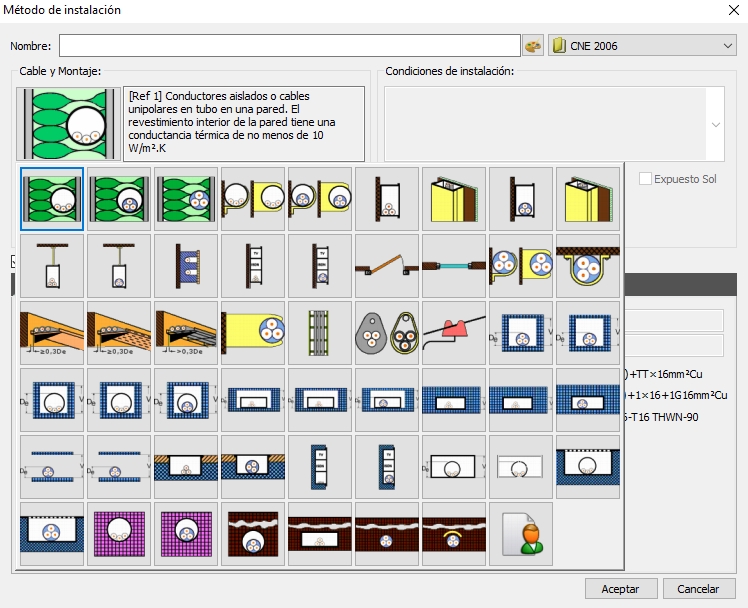Select first magenta grid conduit icon
This screenshot has height=608, width=748.
(x=118, y=534)
